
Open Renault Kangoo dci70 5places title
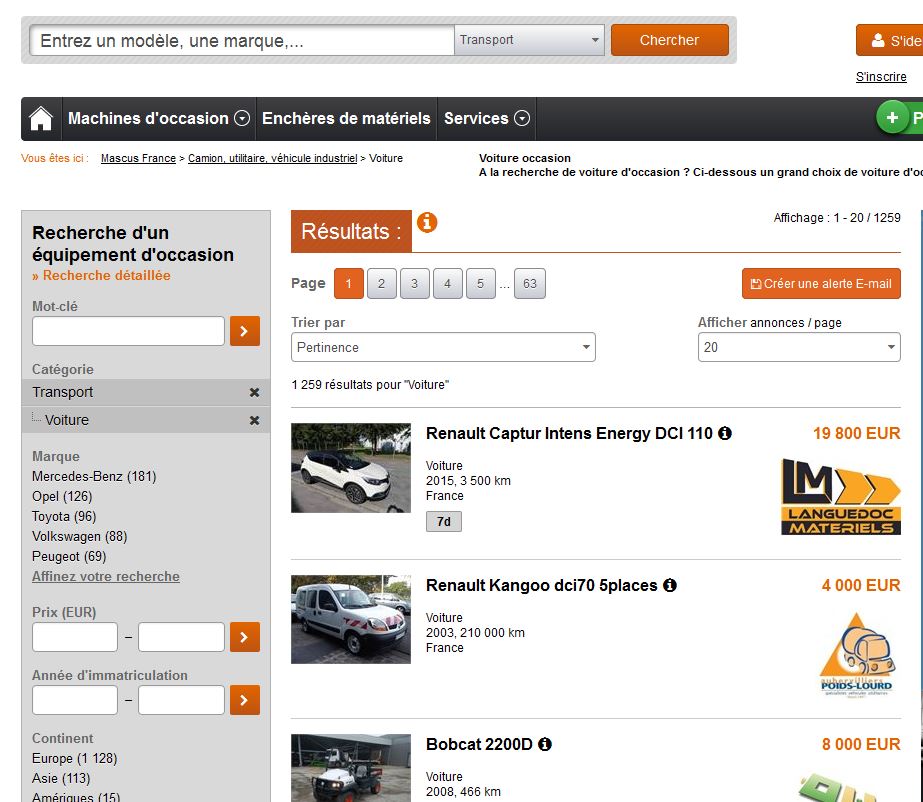coord(542,585)
